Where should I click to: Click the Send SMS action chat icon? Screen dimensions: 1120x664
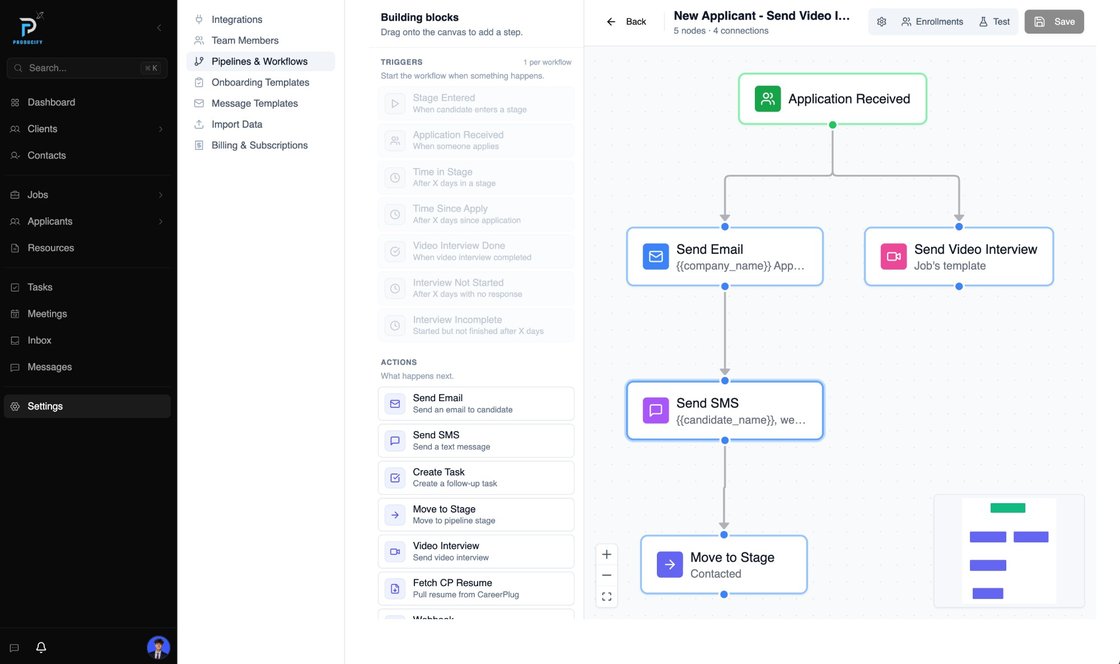click(x=395, y=441)
